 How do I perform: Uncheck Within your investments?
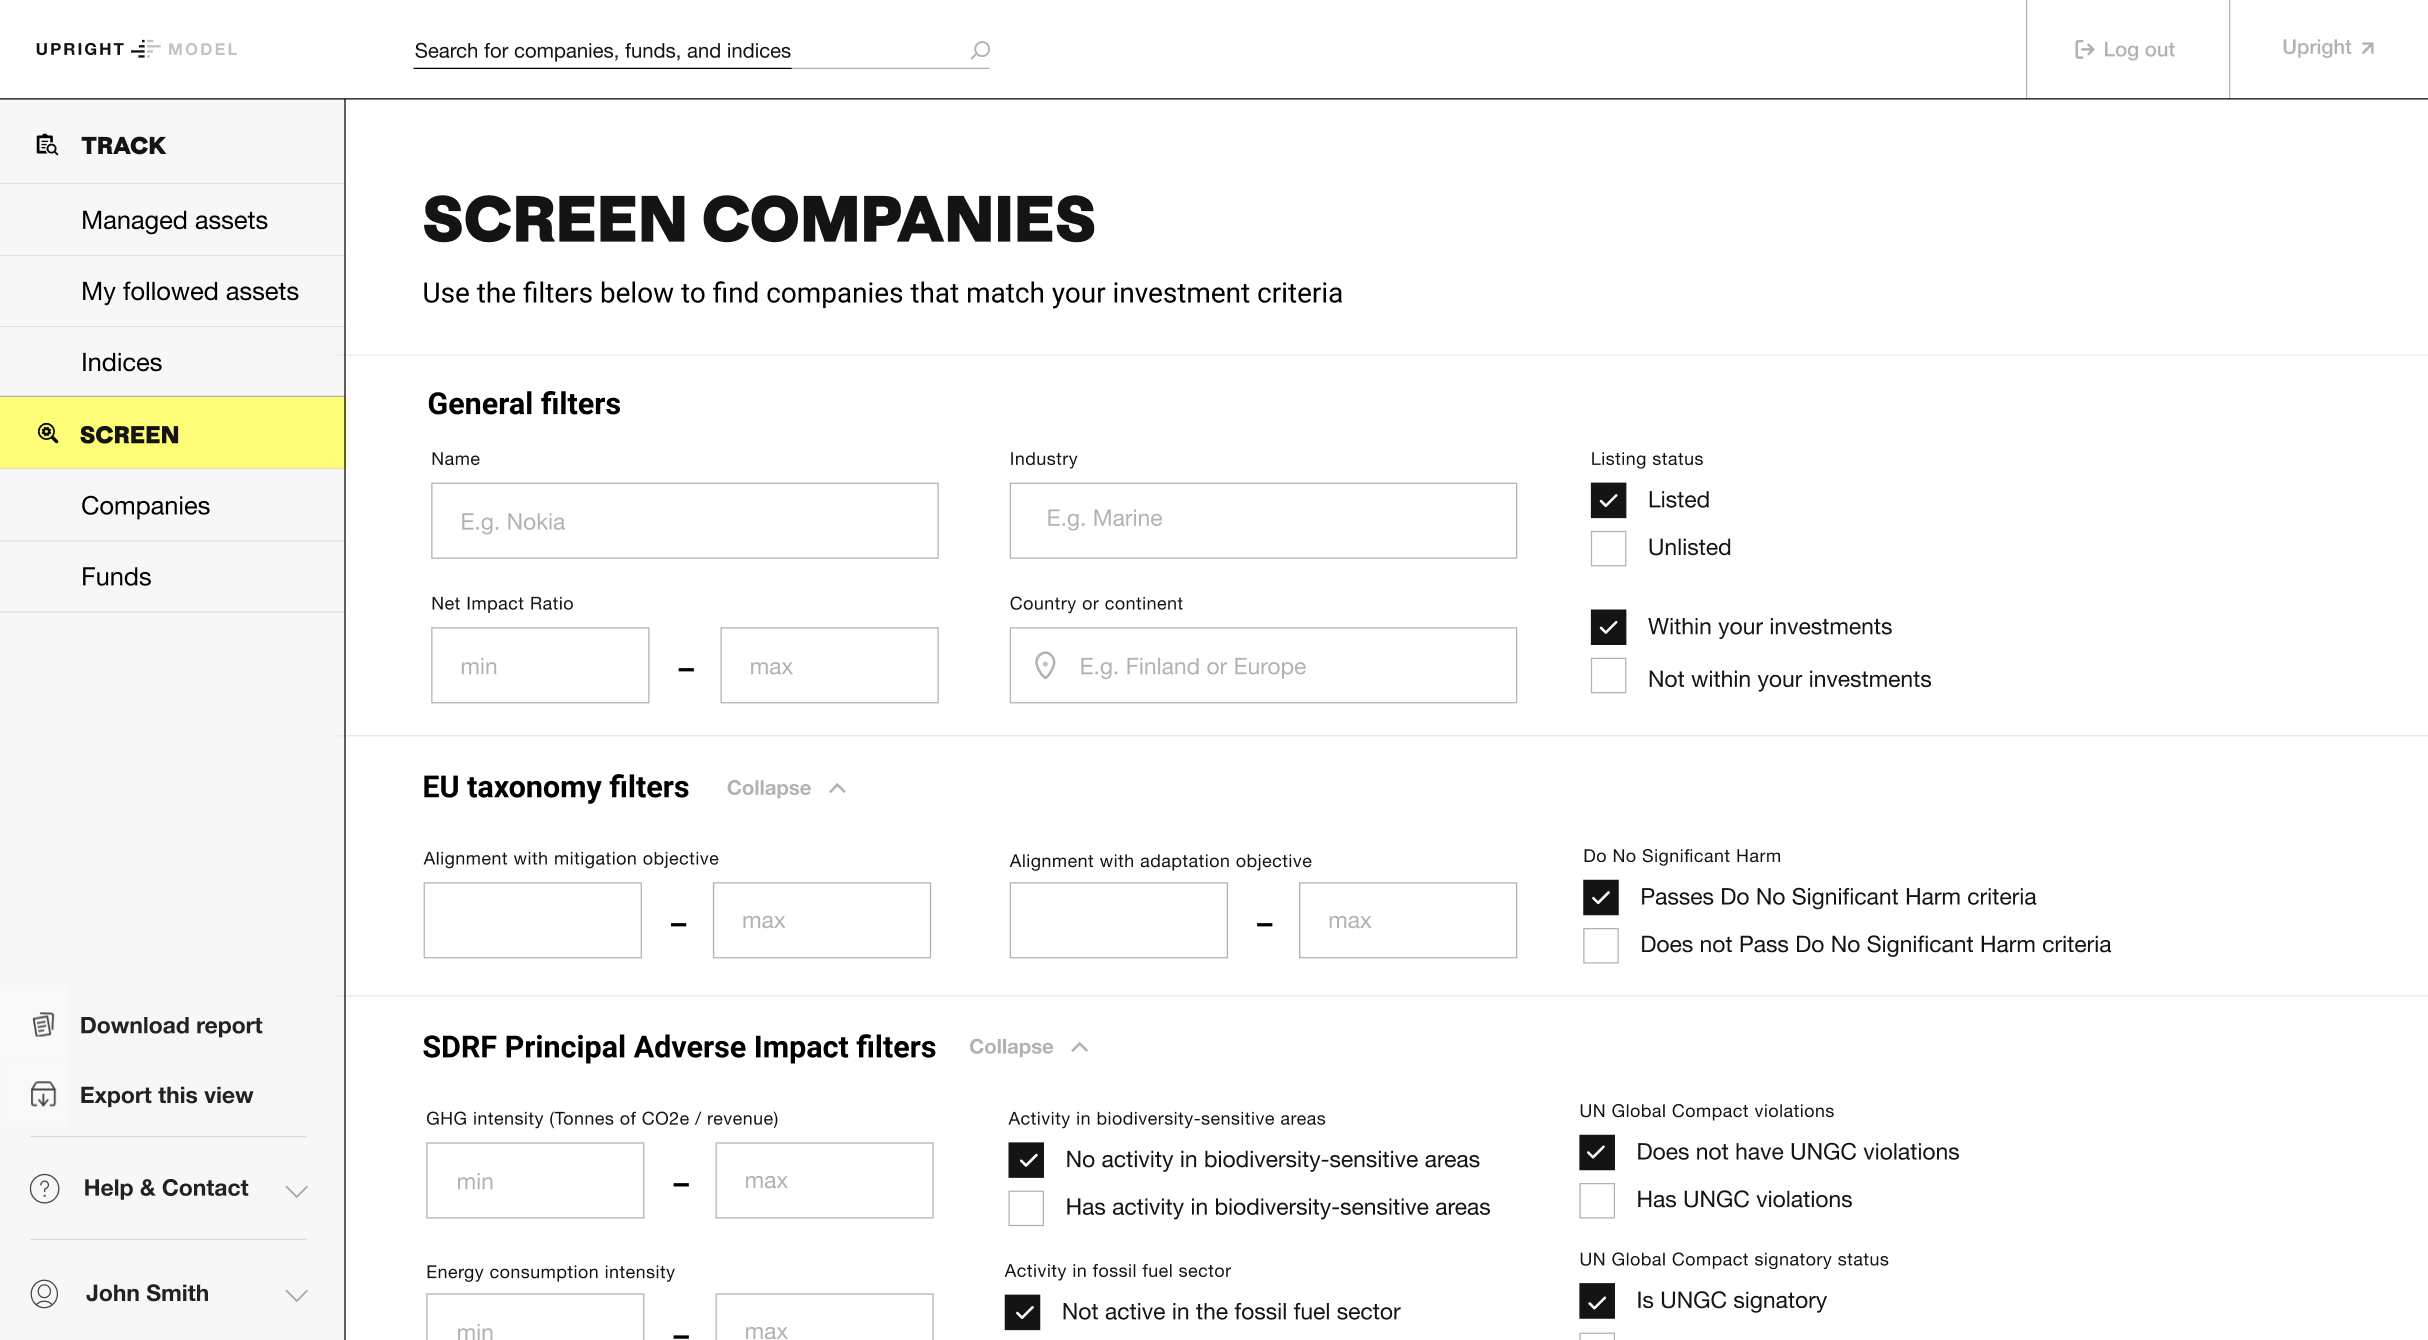[1608, 627]
